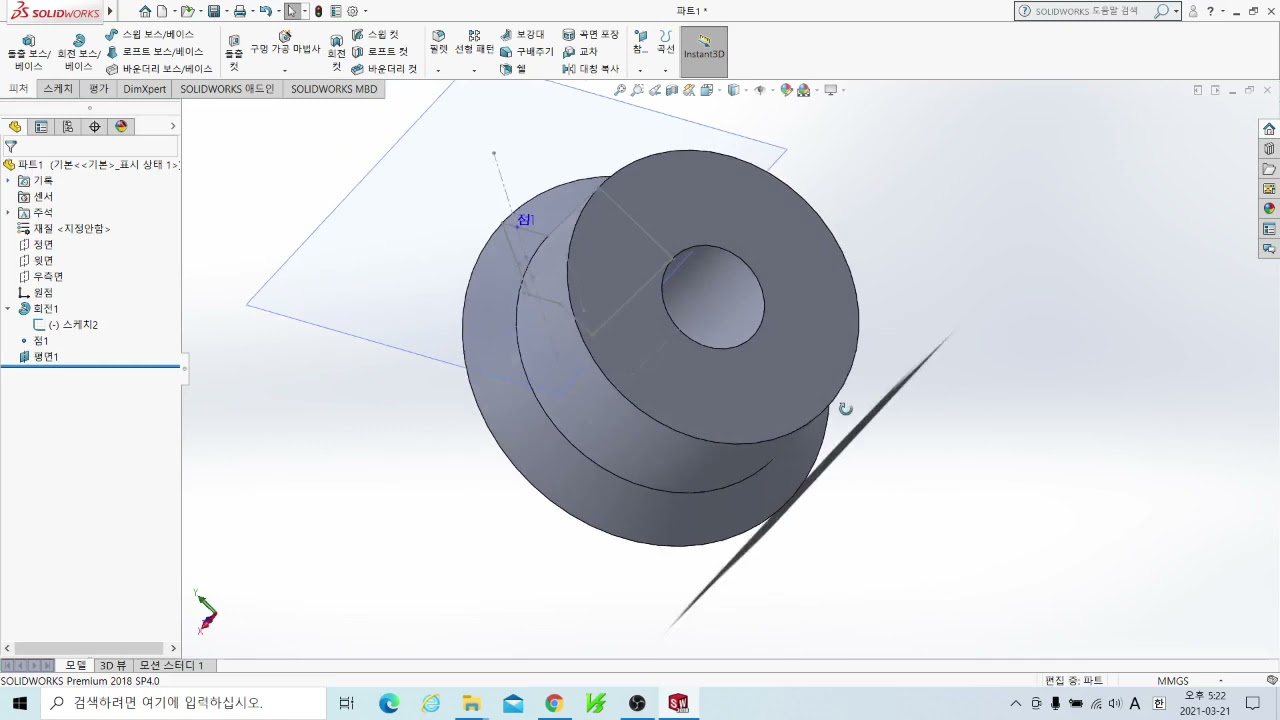Click the Print icon in quick toolbar

click(x=240, y=11)
